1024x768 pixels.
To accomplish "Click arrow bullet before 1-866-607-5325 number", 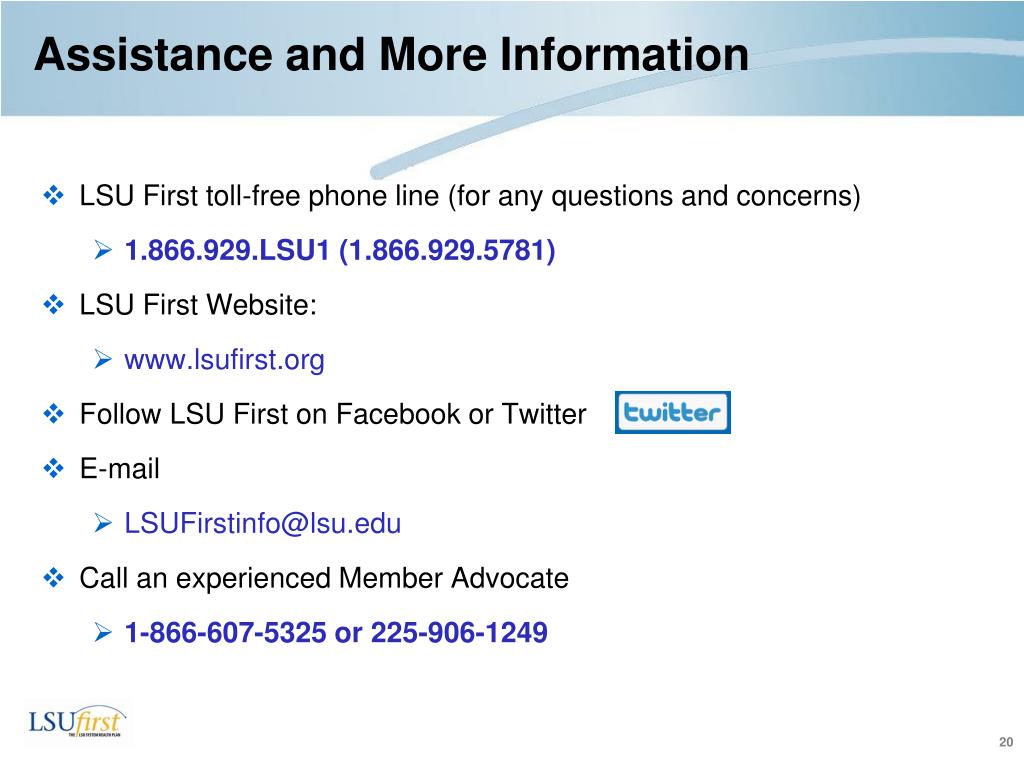I will 103,632.
